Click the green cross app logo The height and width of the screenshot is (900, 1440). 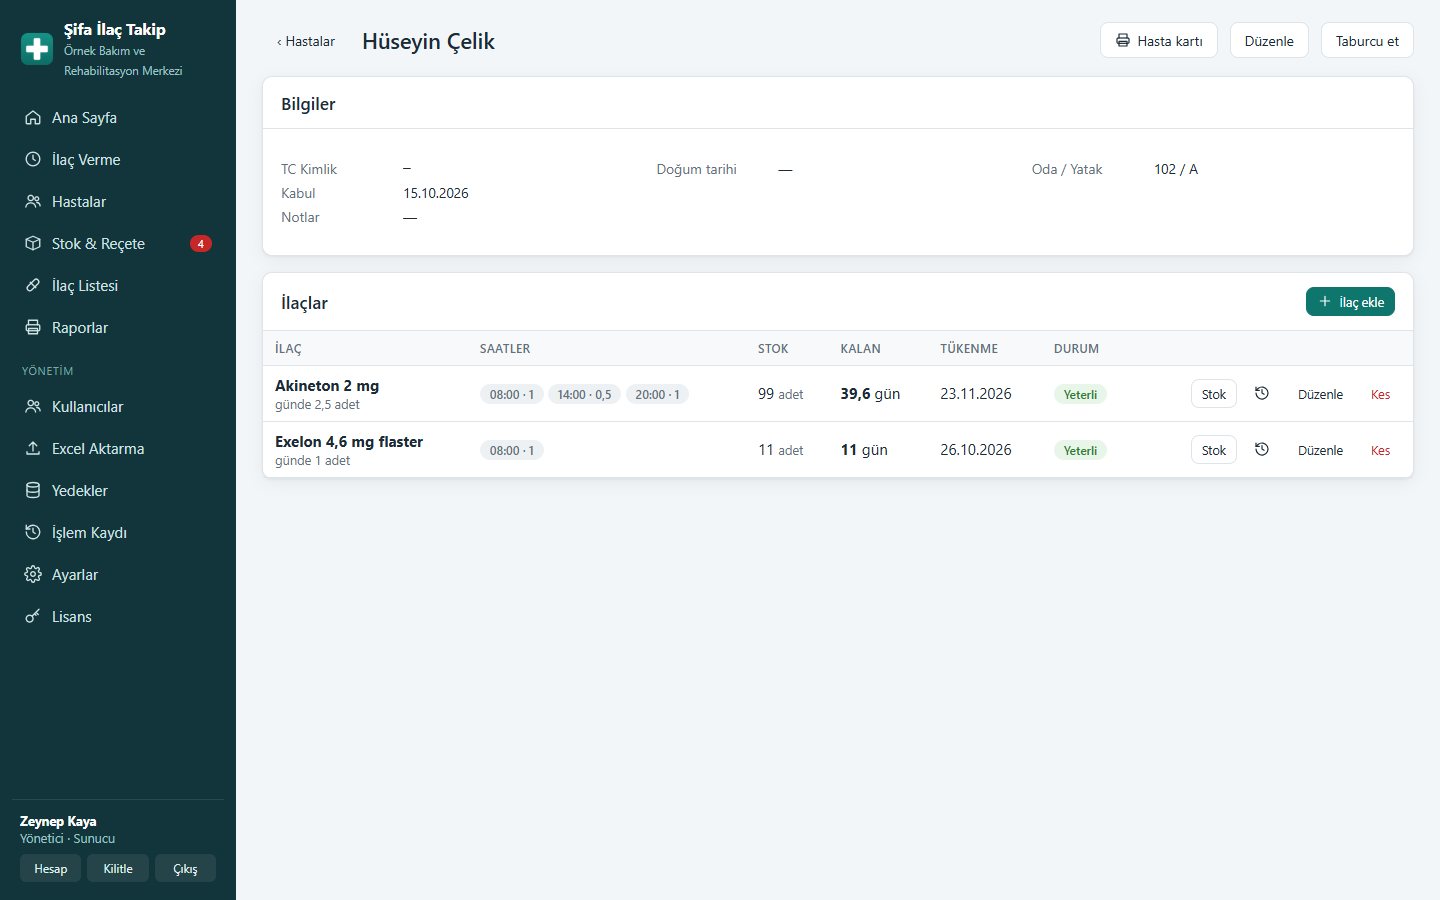click(x=37, y=49)
